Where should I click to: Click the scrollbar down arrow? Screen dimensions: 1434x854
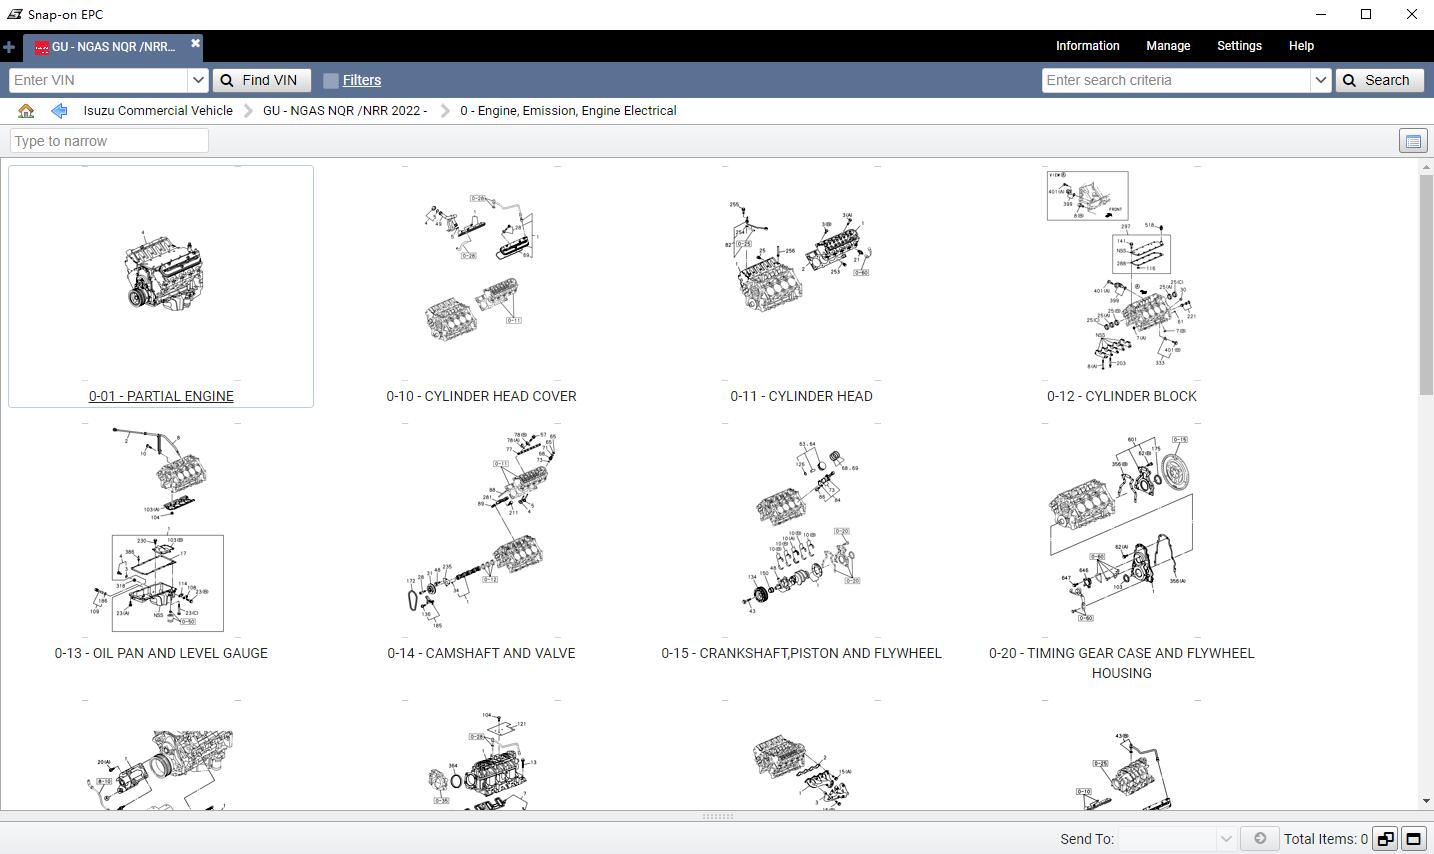(x=1426, y=801)
